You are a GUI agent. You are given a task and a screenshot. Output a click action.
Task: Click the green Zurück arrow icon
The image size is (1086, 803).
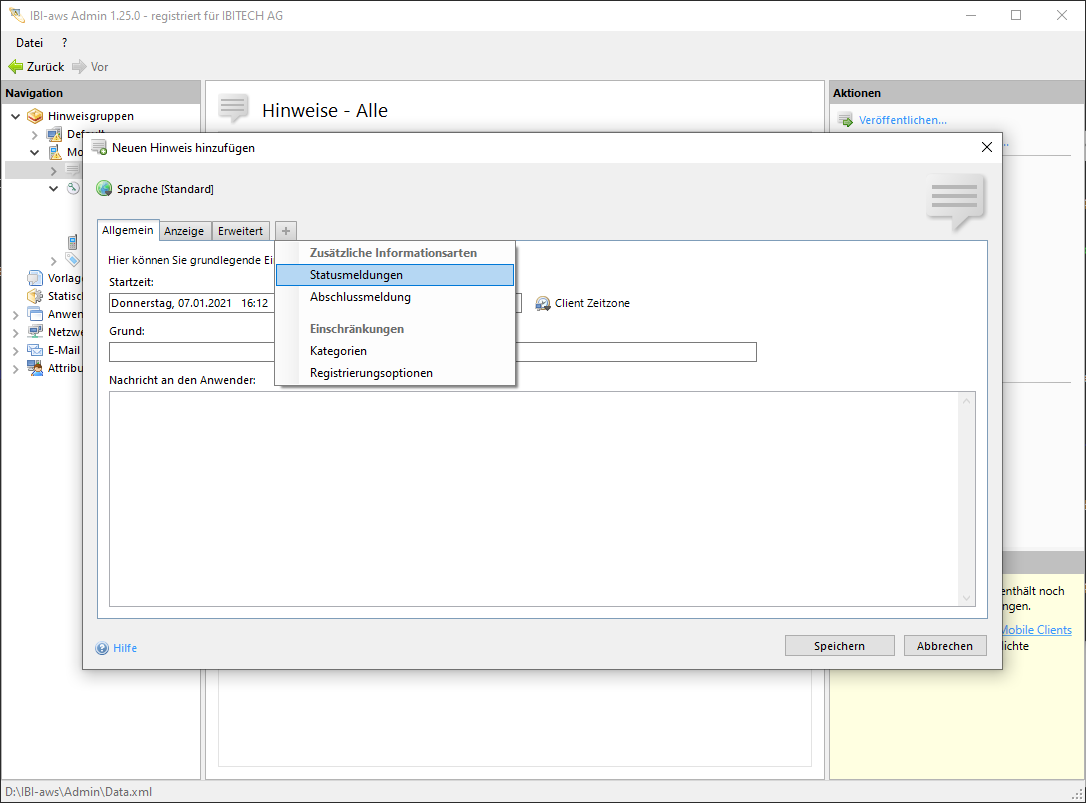tap(15, 67)
